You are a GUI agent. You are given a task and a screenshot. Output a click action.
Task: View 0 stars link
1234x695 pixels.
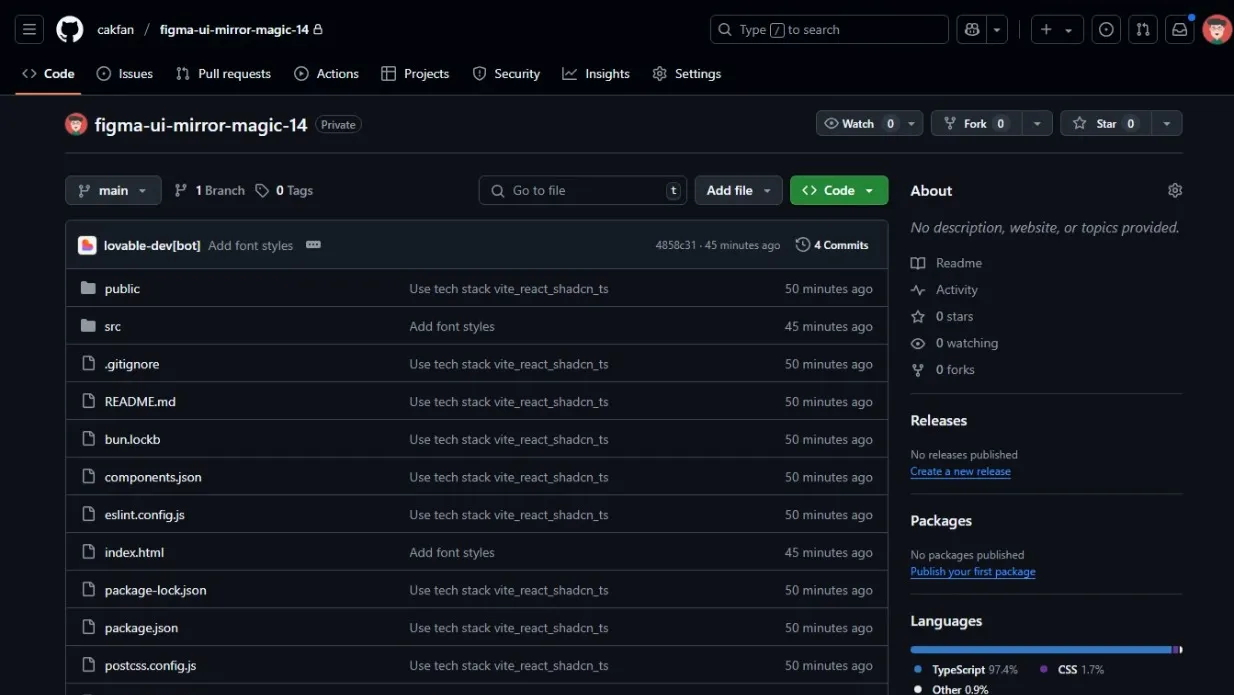pos(942,316)
